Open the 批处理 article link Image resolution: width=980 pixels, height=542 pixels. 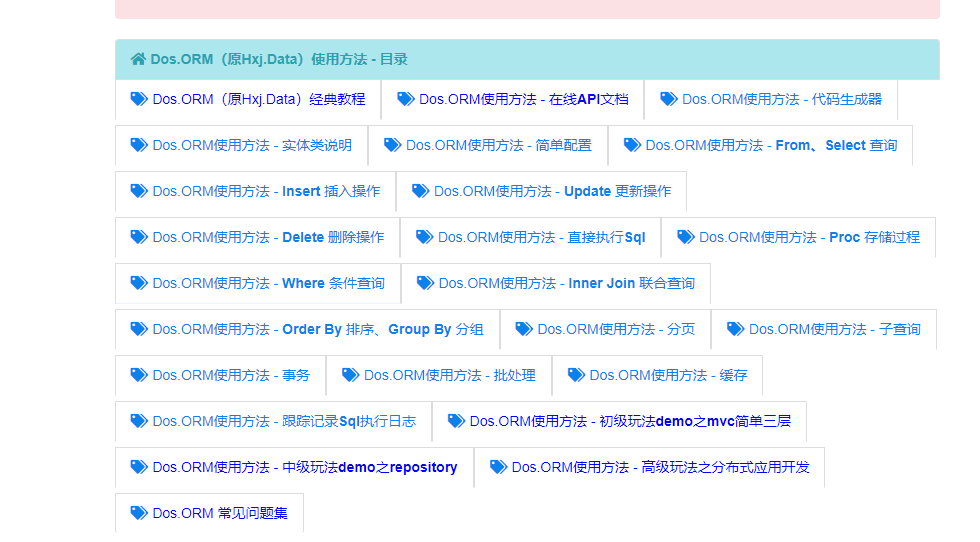click(449, 375)
